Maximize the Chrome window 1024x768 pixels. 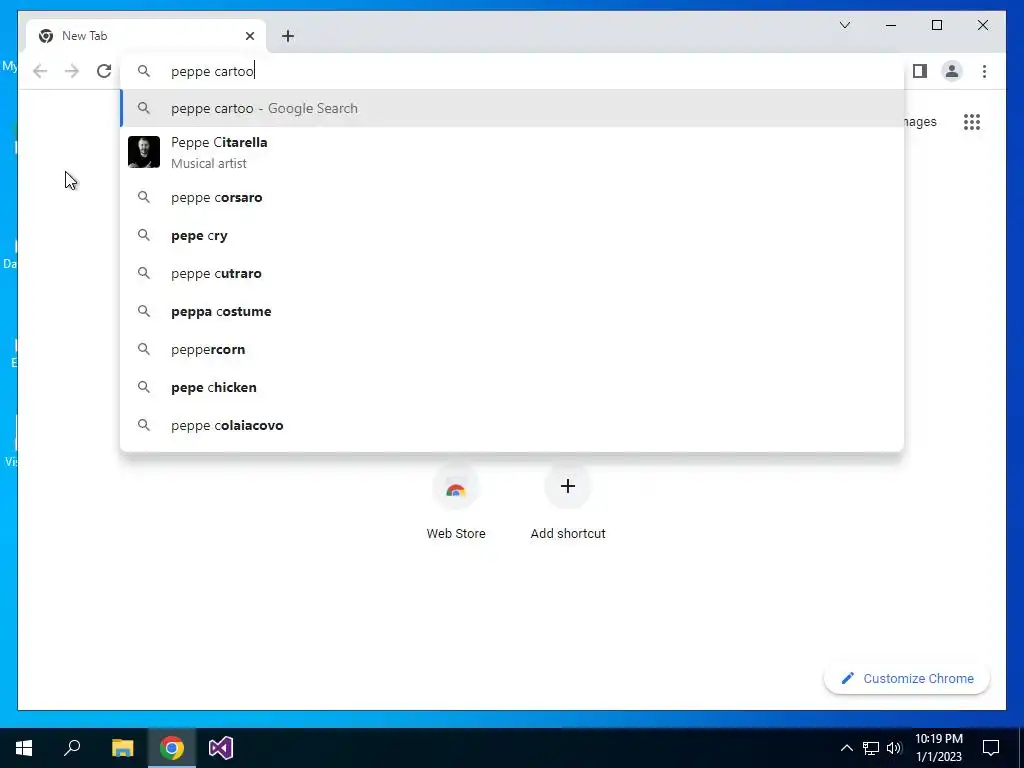[936, 25]
